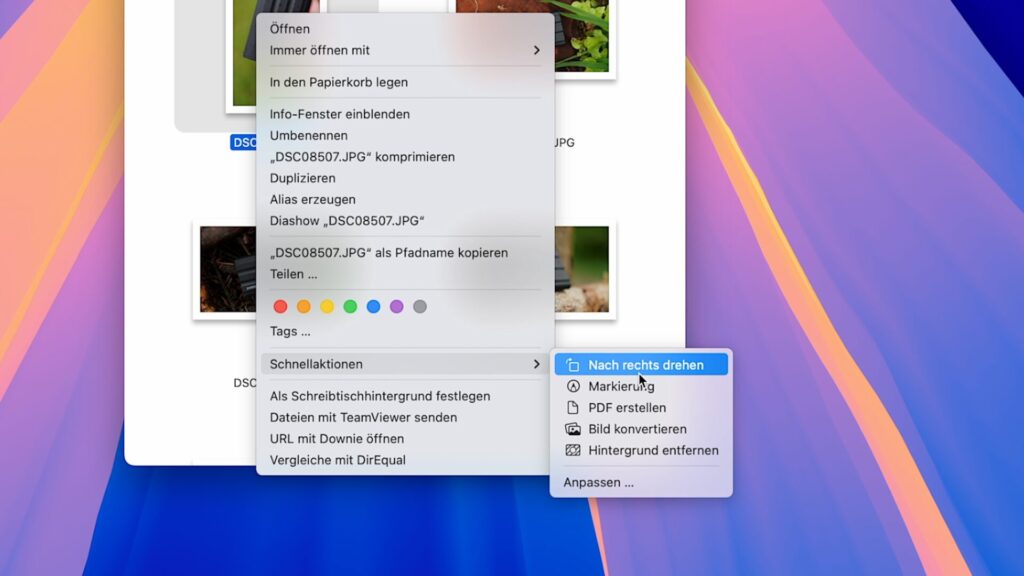Click the Markierung pencil icon
1024x576 pixels.
572,386
